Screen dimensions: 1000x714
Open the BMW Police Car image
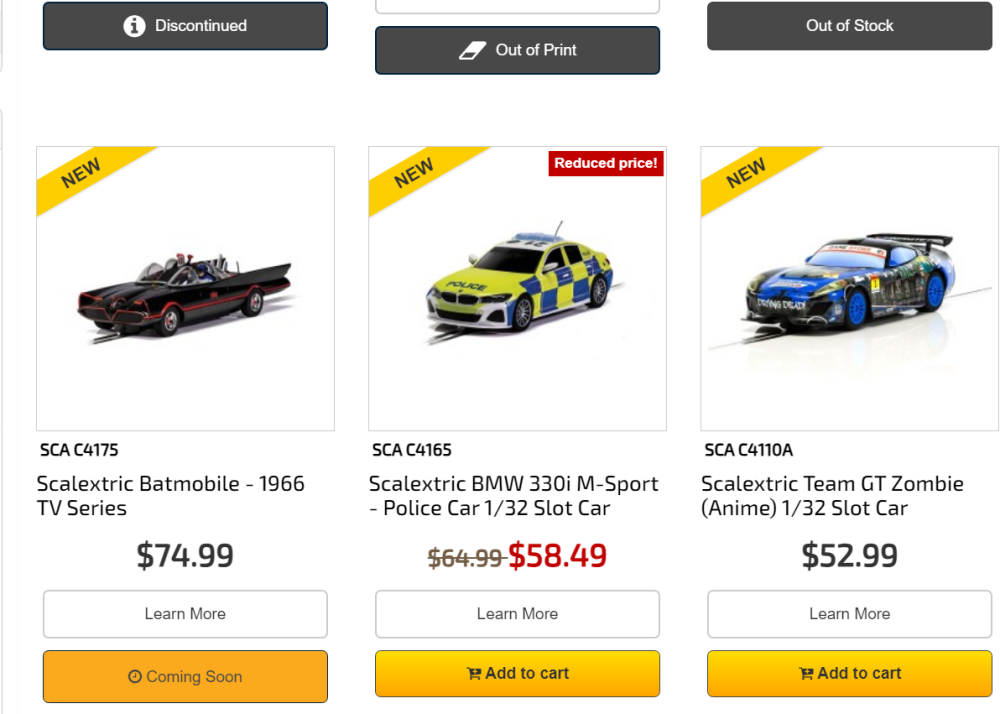[517, 288]
